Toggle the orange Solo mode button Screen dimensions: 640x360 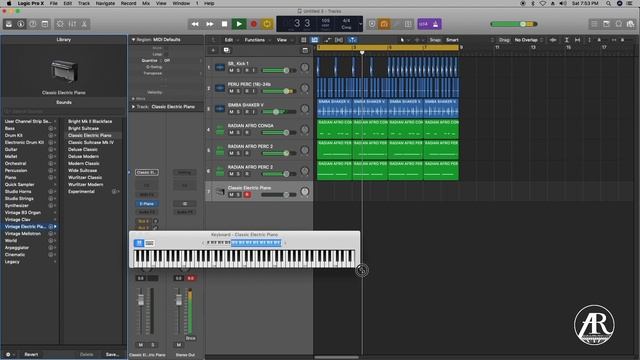pyautogui.click(x=384, y=24)
